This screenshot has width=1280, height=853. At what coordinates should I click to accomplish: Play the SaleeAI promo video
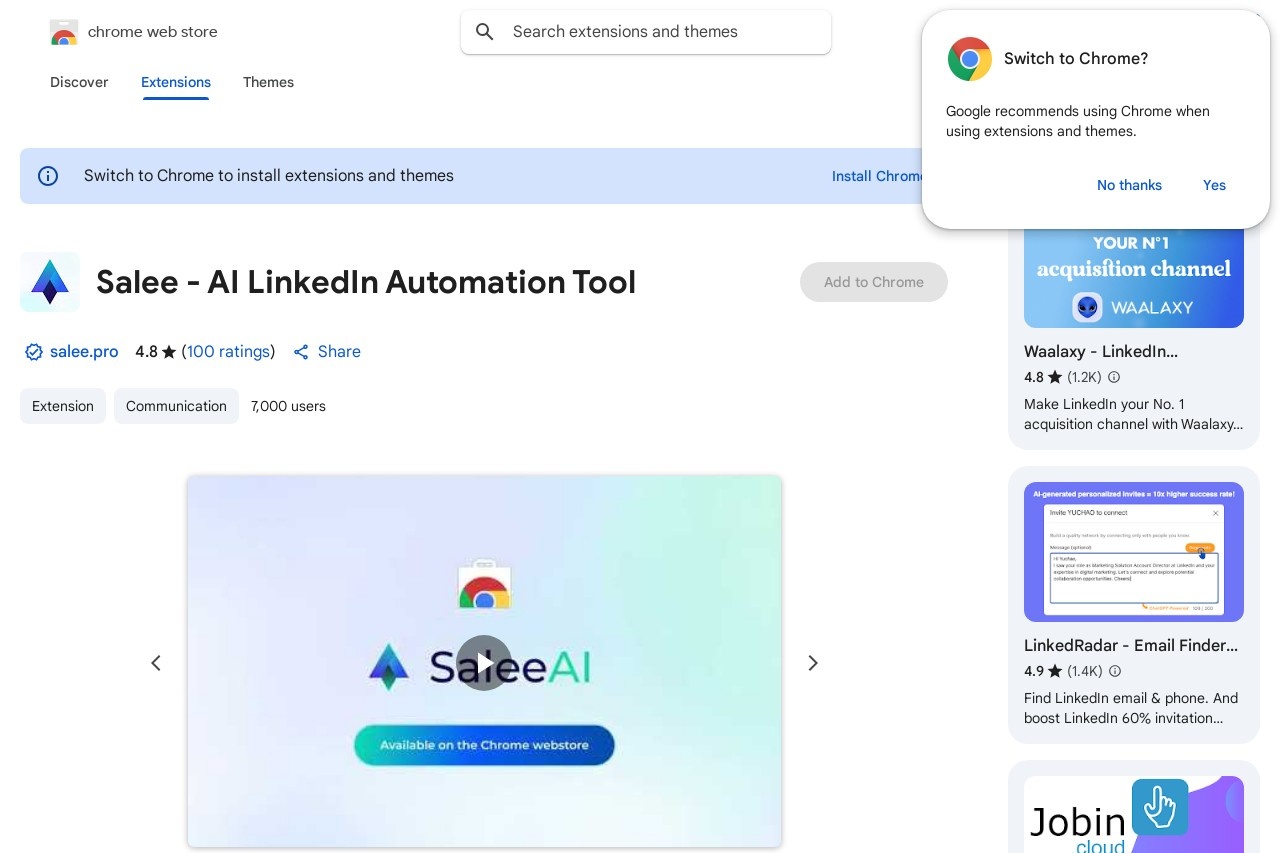tap(484, 663)
